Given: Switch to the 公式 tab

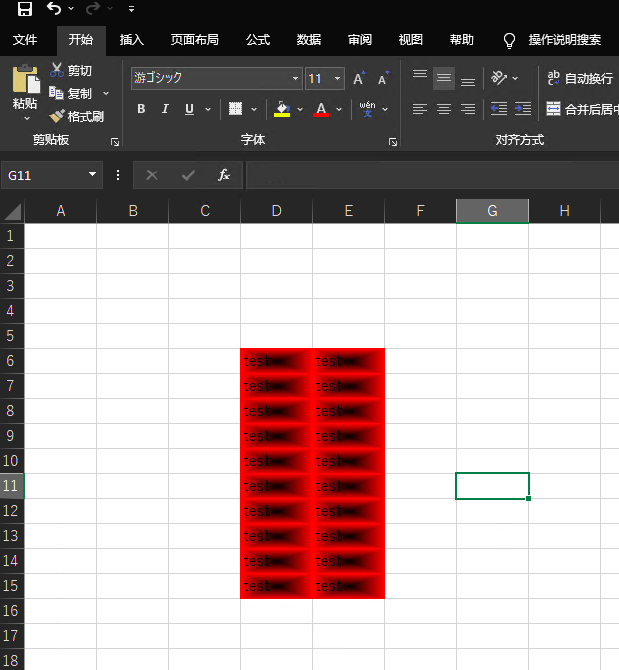Looking at the screenshot, I should 258,40.
